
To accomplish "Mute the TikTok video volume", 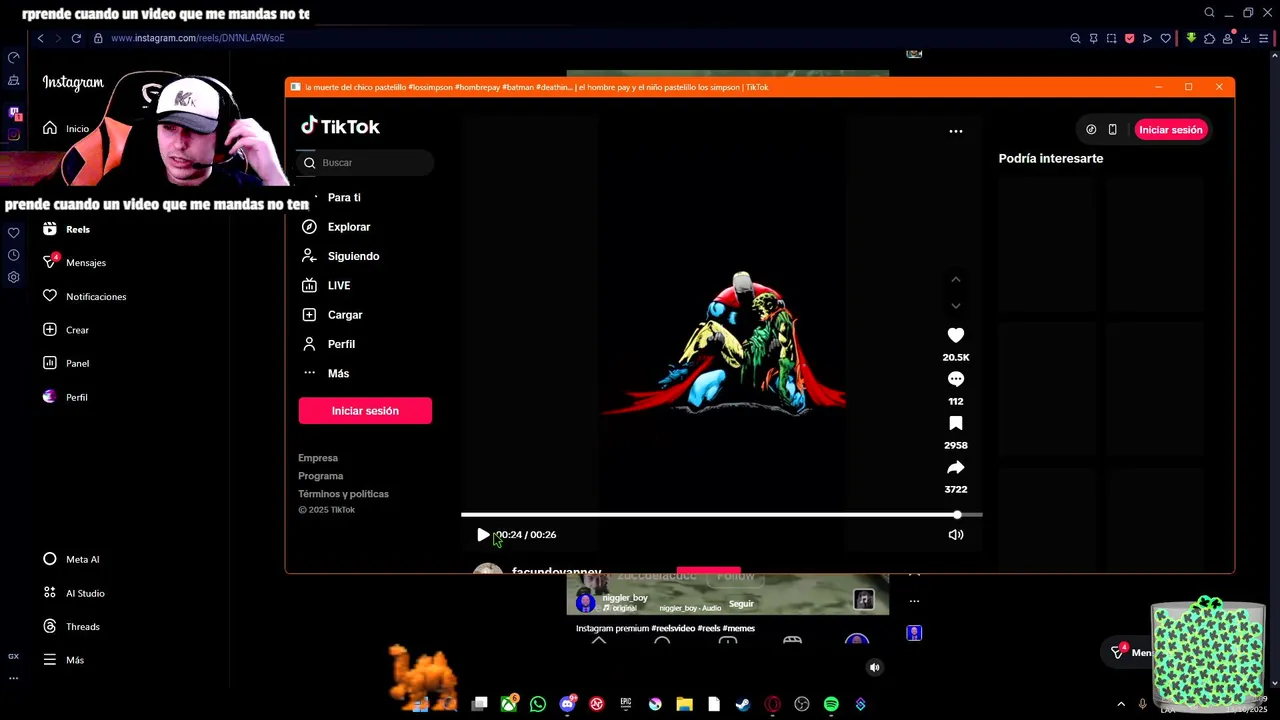I will [956, 534].
